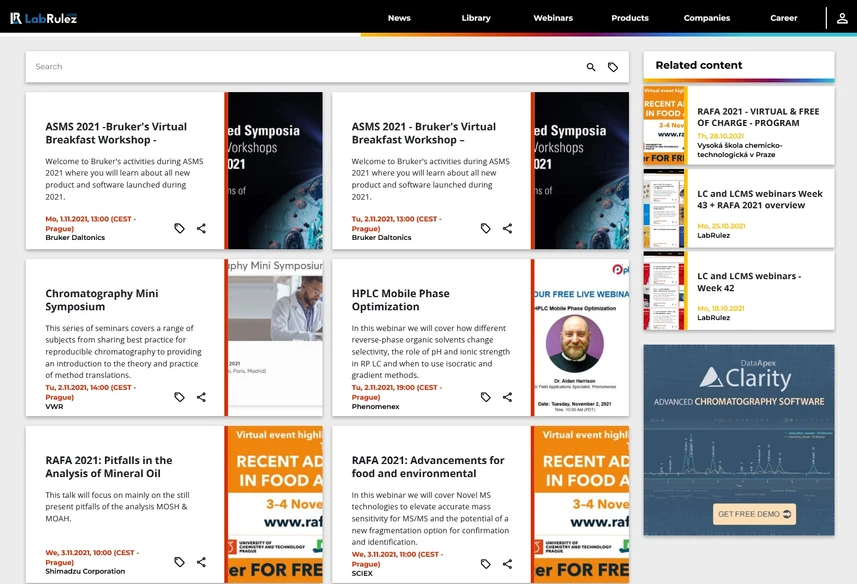Image resolution: width=857 pixels, height=584 pixels.
Task: Open the Library menu
Action: point(476,18)
